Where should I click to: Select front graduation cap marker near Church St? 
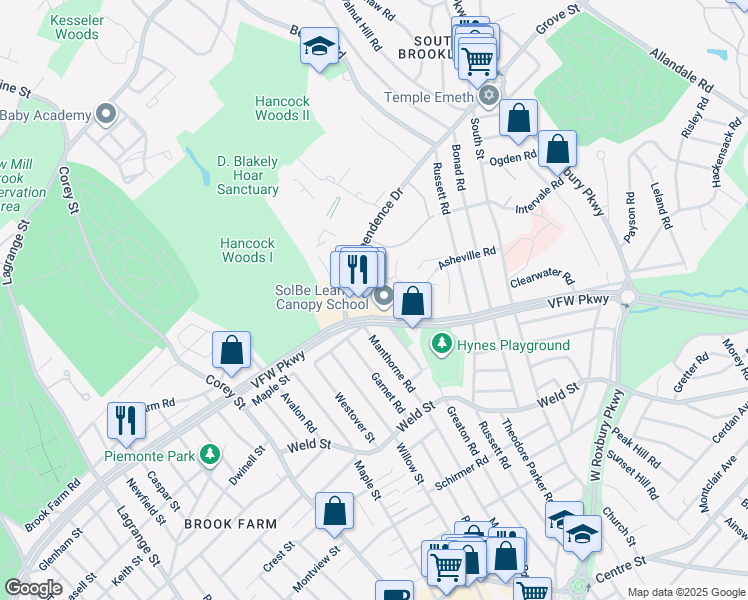click(x=582, y=536)
